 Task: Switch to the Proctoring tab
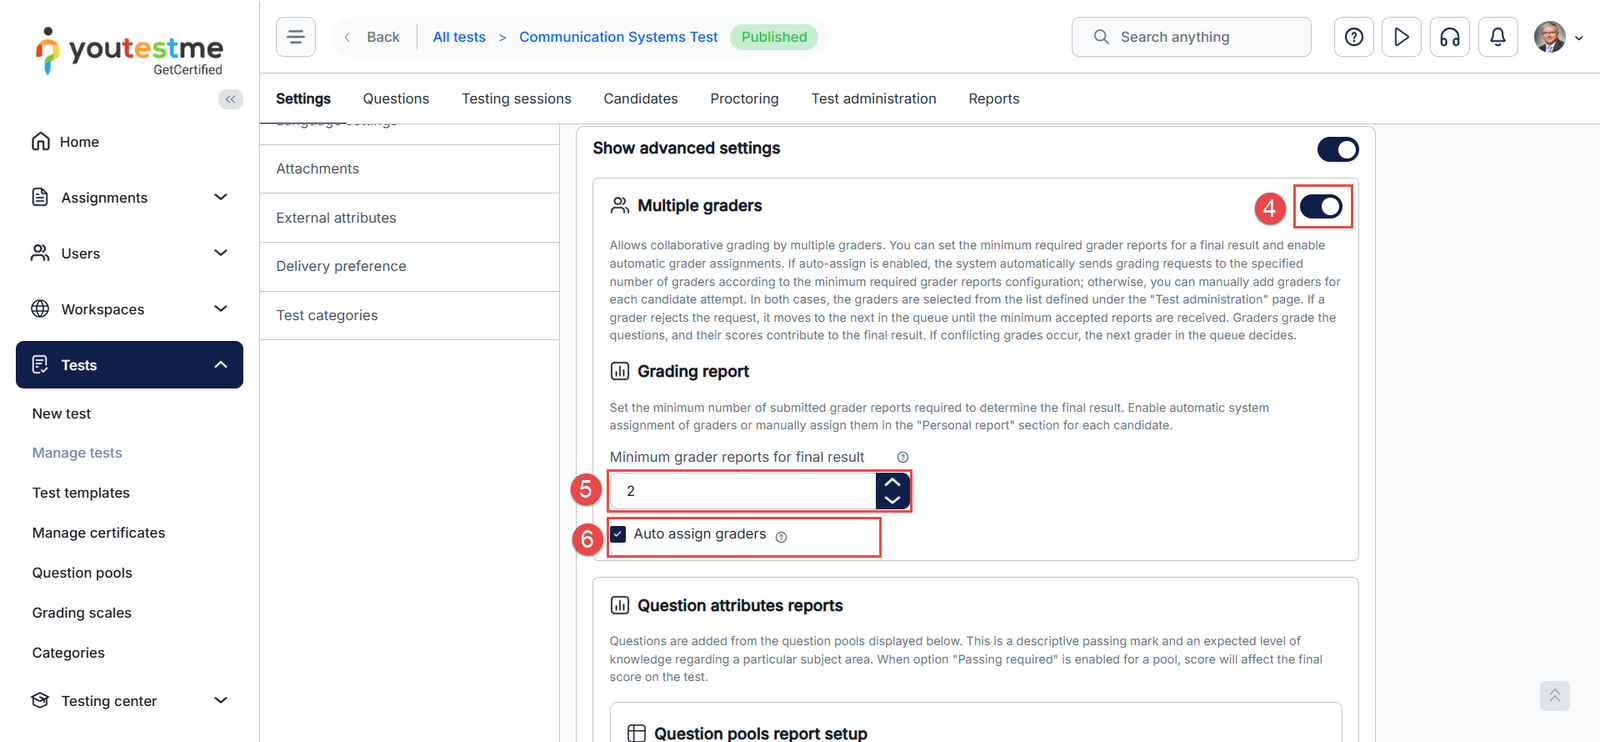[744, 98]
